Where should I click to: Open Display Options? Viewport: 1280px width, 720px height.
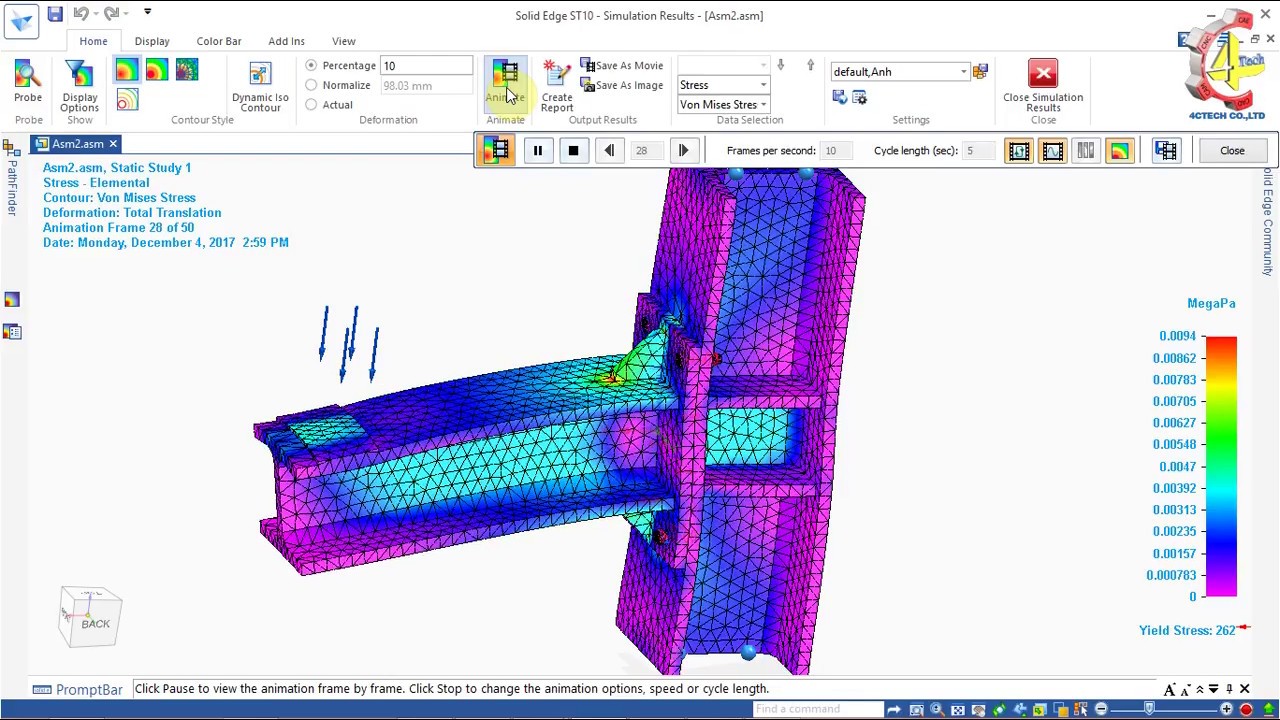pos(79,86)
